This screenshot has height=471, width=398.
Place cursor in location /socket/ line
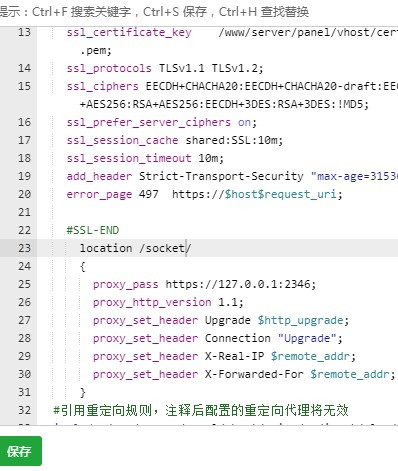coord(135,248)
